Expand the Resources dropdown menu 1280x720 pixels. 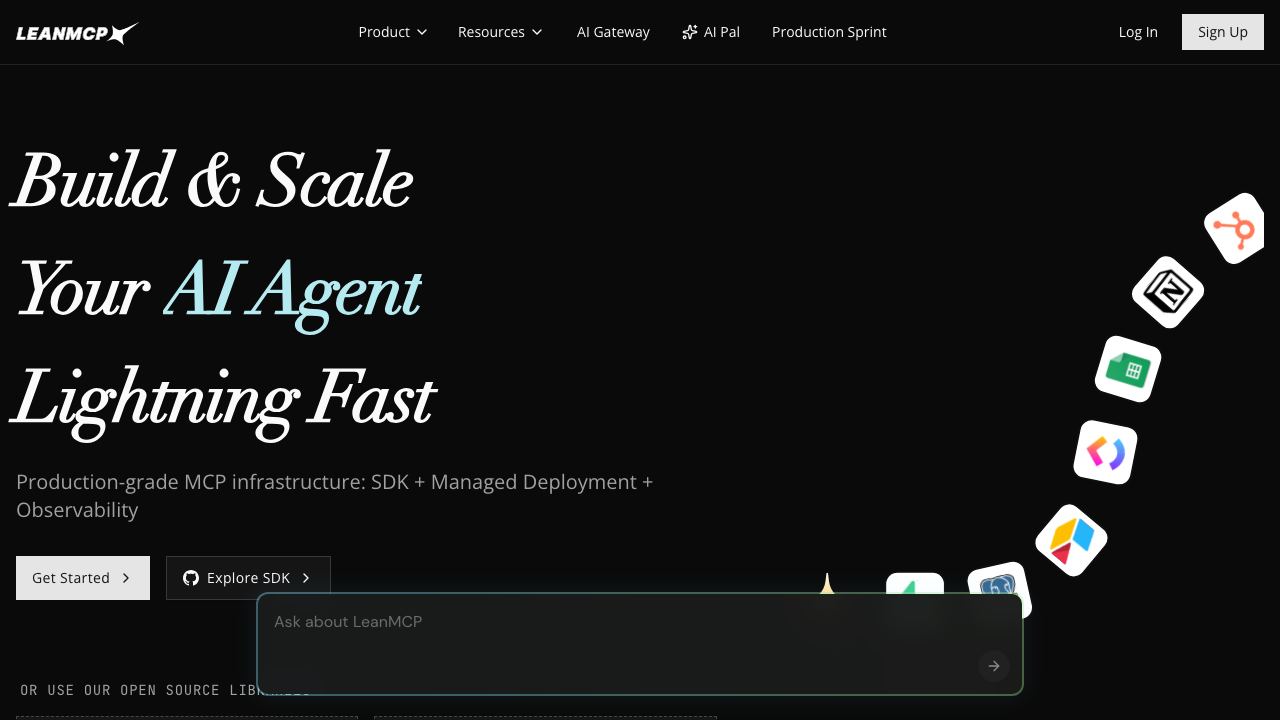coord(500,32)
